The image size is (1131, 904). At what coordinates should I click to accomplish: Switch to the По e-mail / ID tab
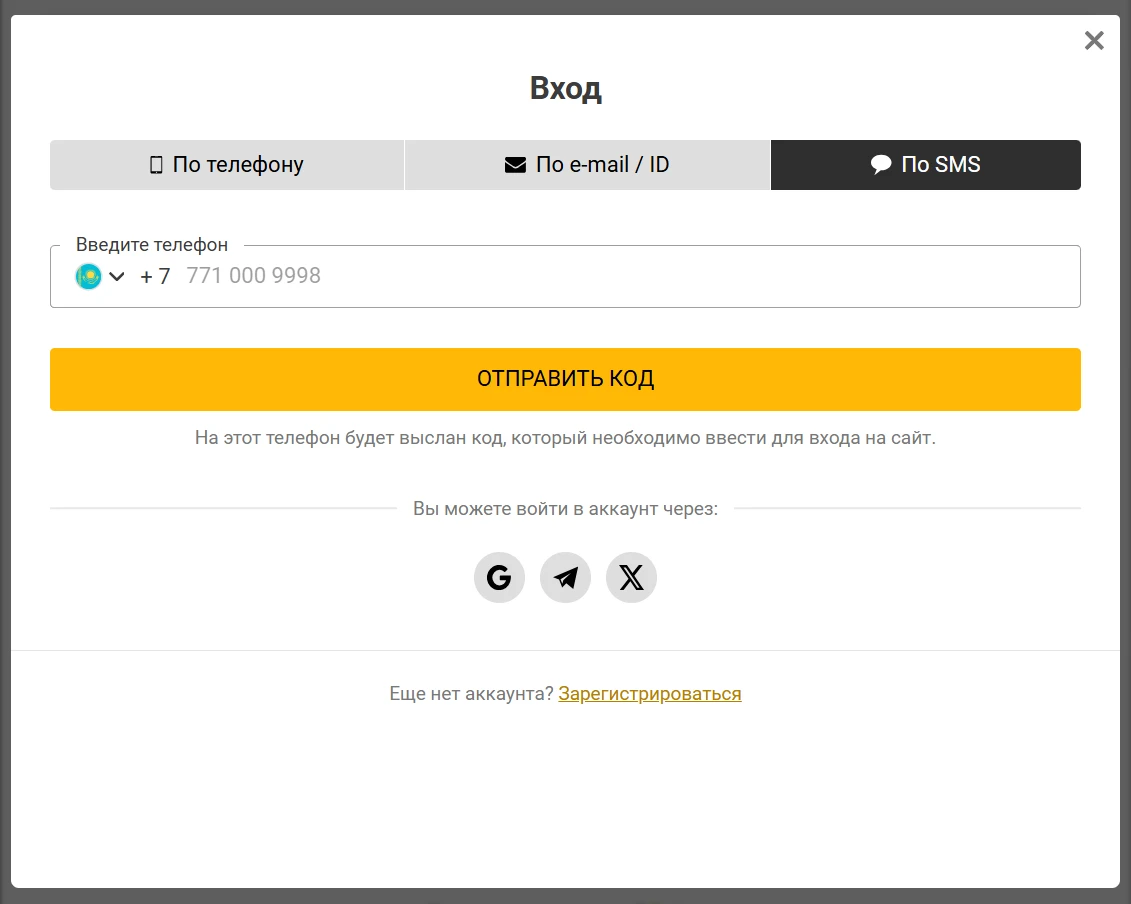pos(587,165)
